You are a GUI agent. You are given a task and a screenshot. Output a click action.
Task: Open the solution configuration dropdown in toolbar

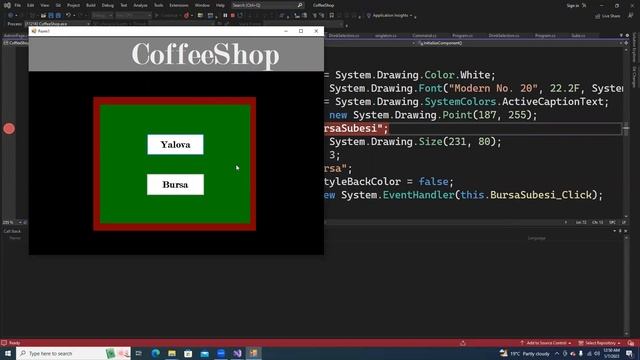pos(102,16)
